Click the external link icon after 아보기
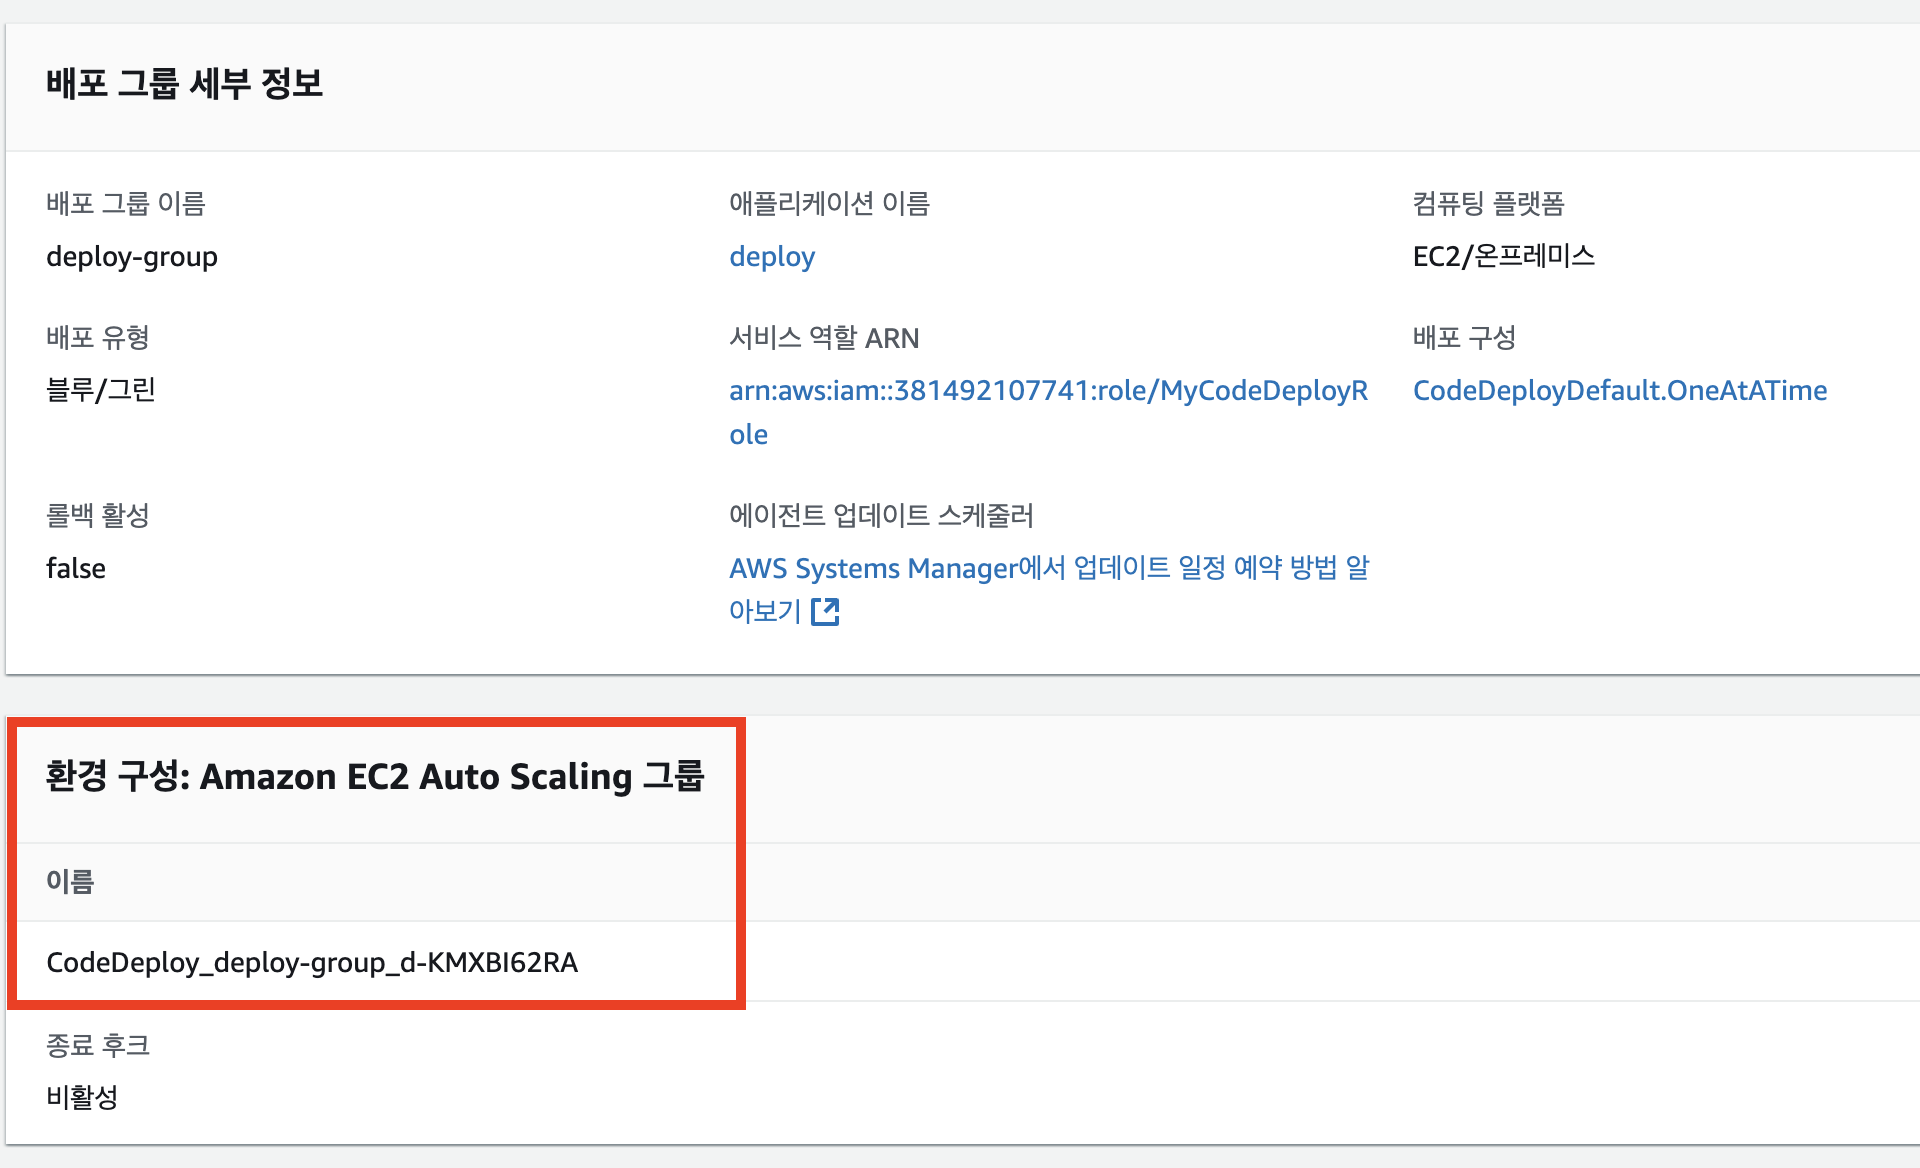The image size is (1920, 1168). (825, 611)
